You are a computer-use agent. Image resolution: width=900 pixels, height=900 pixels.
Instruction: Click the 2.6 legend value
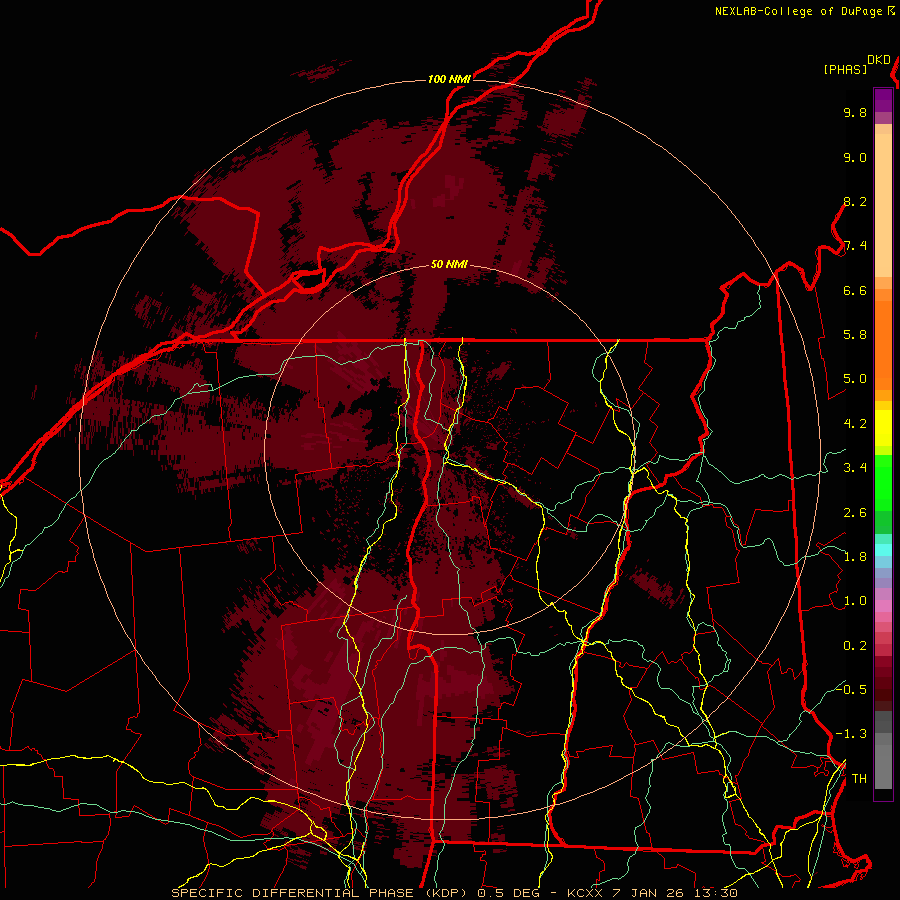(855, 513)
